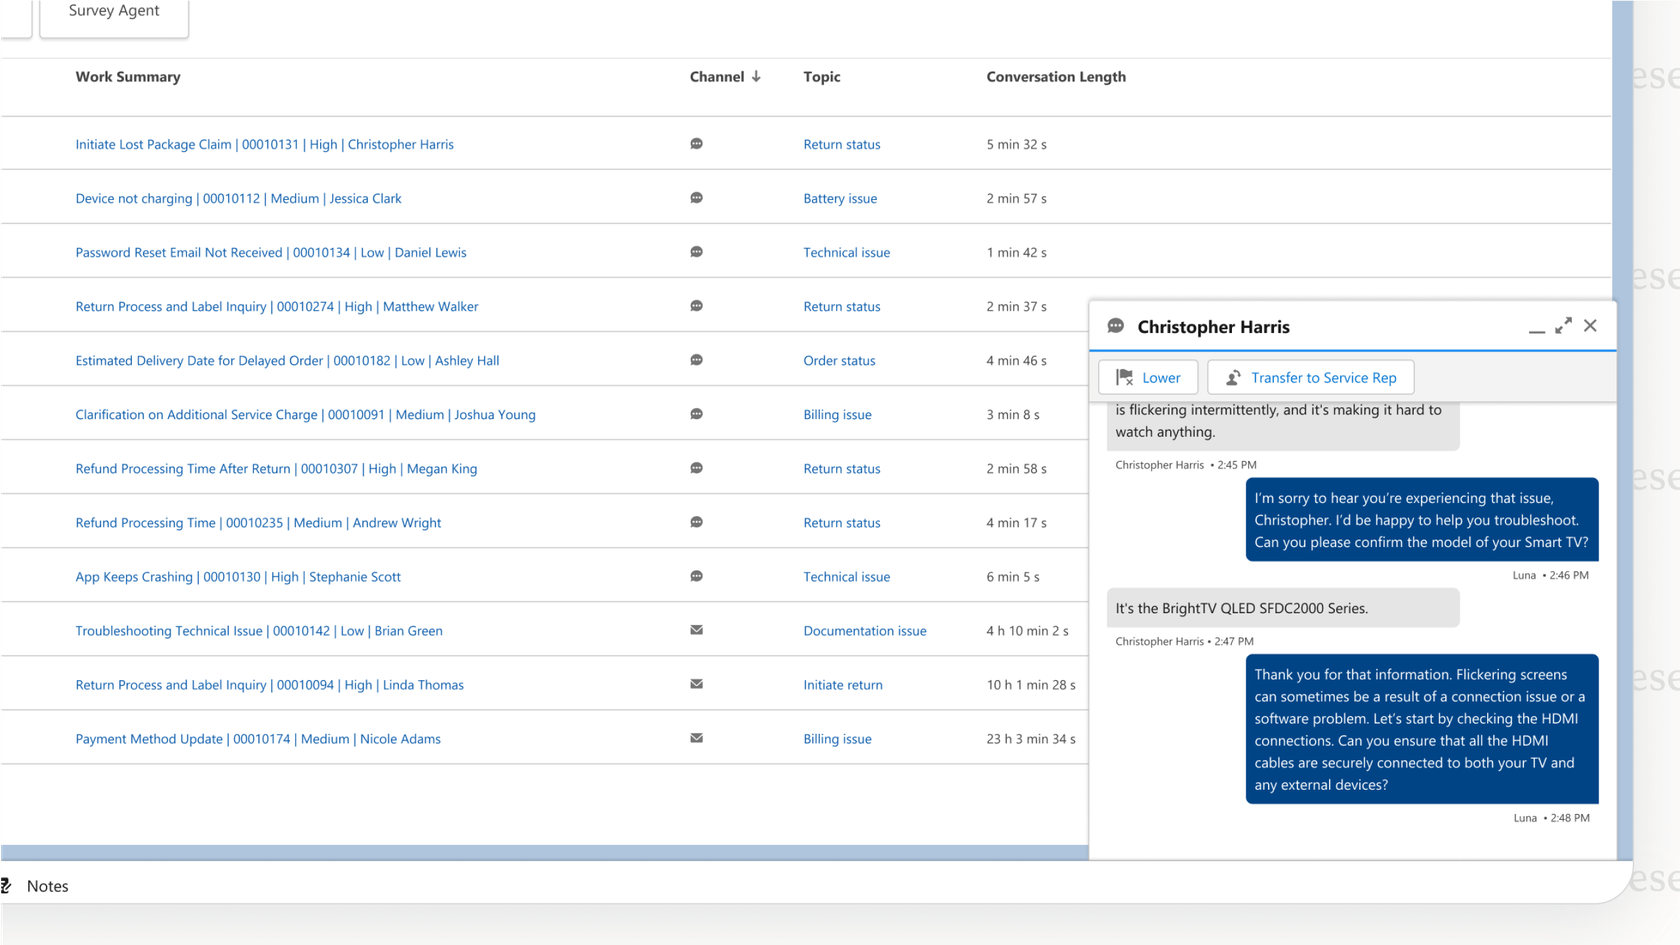Viewport: 1680px width, 945px height.
Task: Expand the Notes section at the bottom
Action: click(48, 886)
